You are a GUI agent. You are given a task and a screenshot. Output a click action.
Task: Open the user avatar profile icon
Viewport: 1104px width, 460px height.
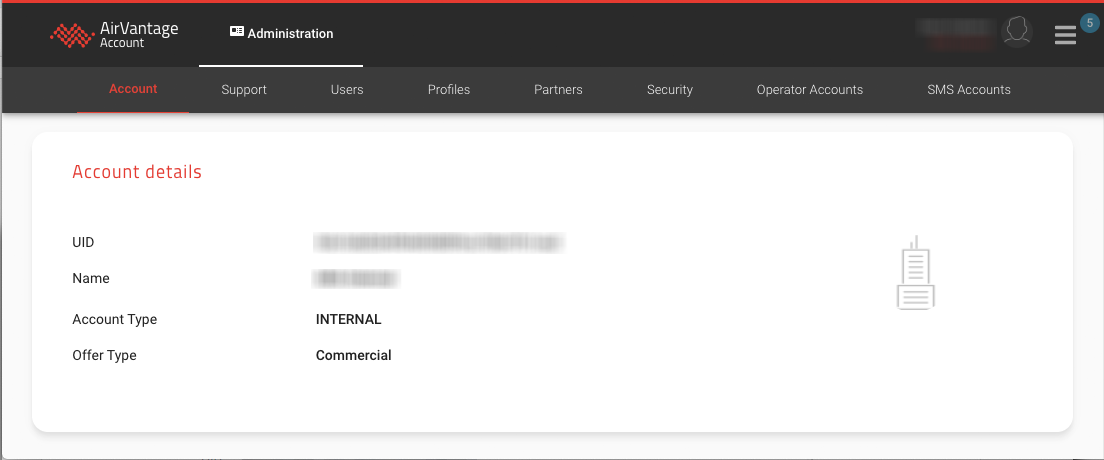[x=1017, y=31]
